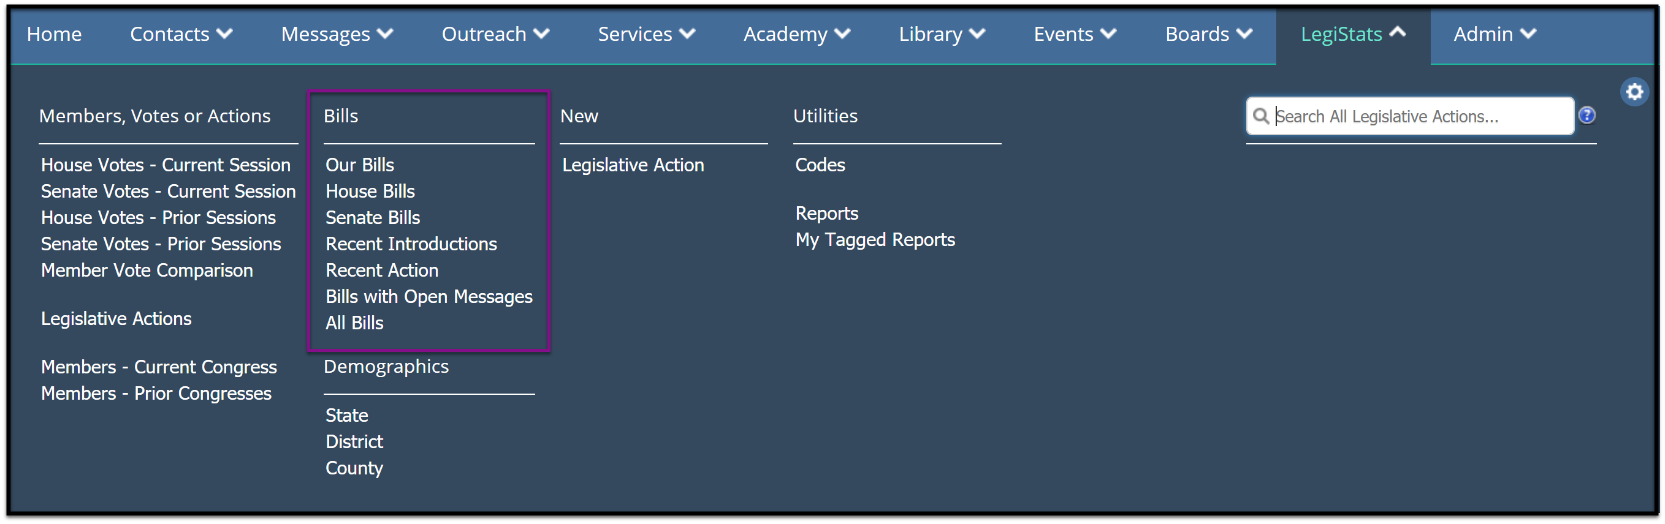Open My Tagged Reports
Screen dimensions: 1665x524
click(875, 240)
